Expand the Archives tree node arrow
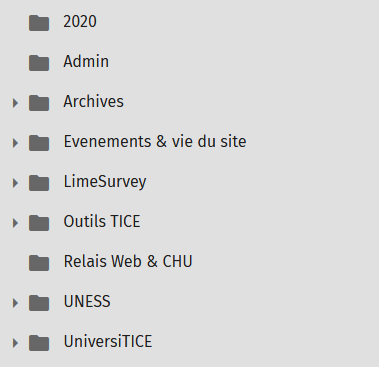This screenshot has width=379, height=367. tap(15, 103)
